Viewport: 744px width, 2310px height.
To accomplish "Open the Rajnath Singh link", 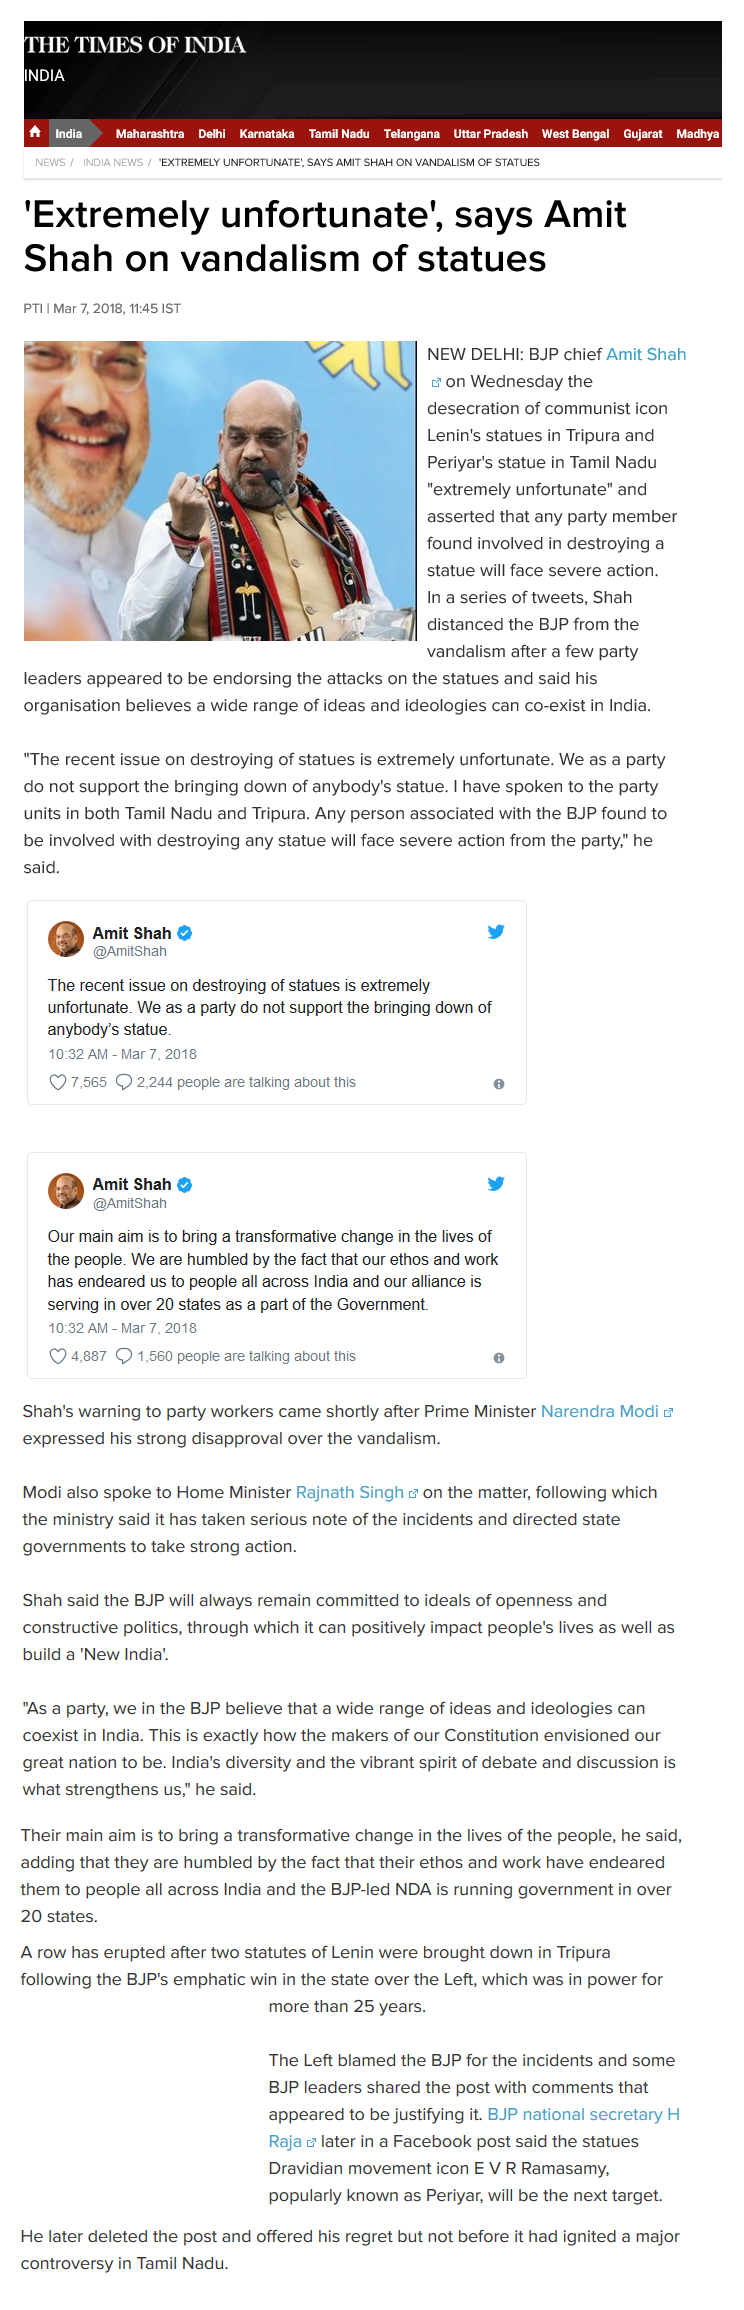I will (350, 1492).
